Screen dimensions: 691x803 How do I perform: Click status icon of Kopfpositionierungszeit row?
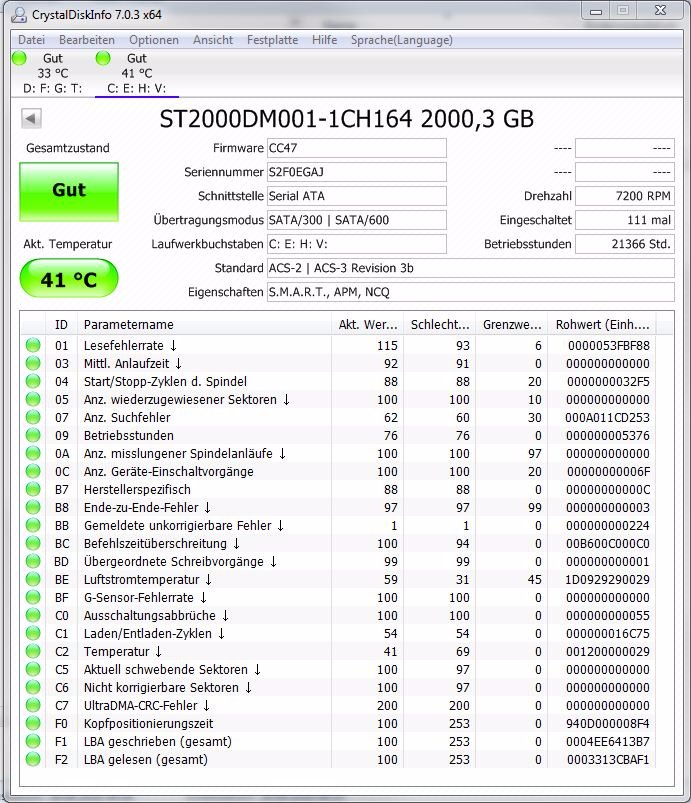pyautogui.click(x=33, y=723)
